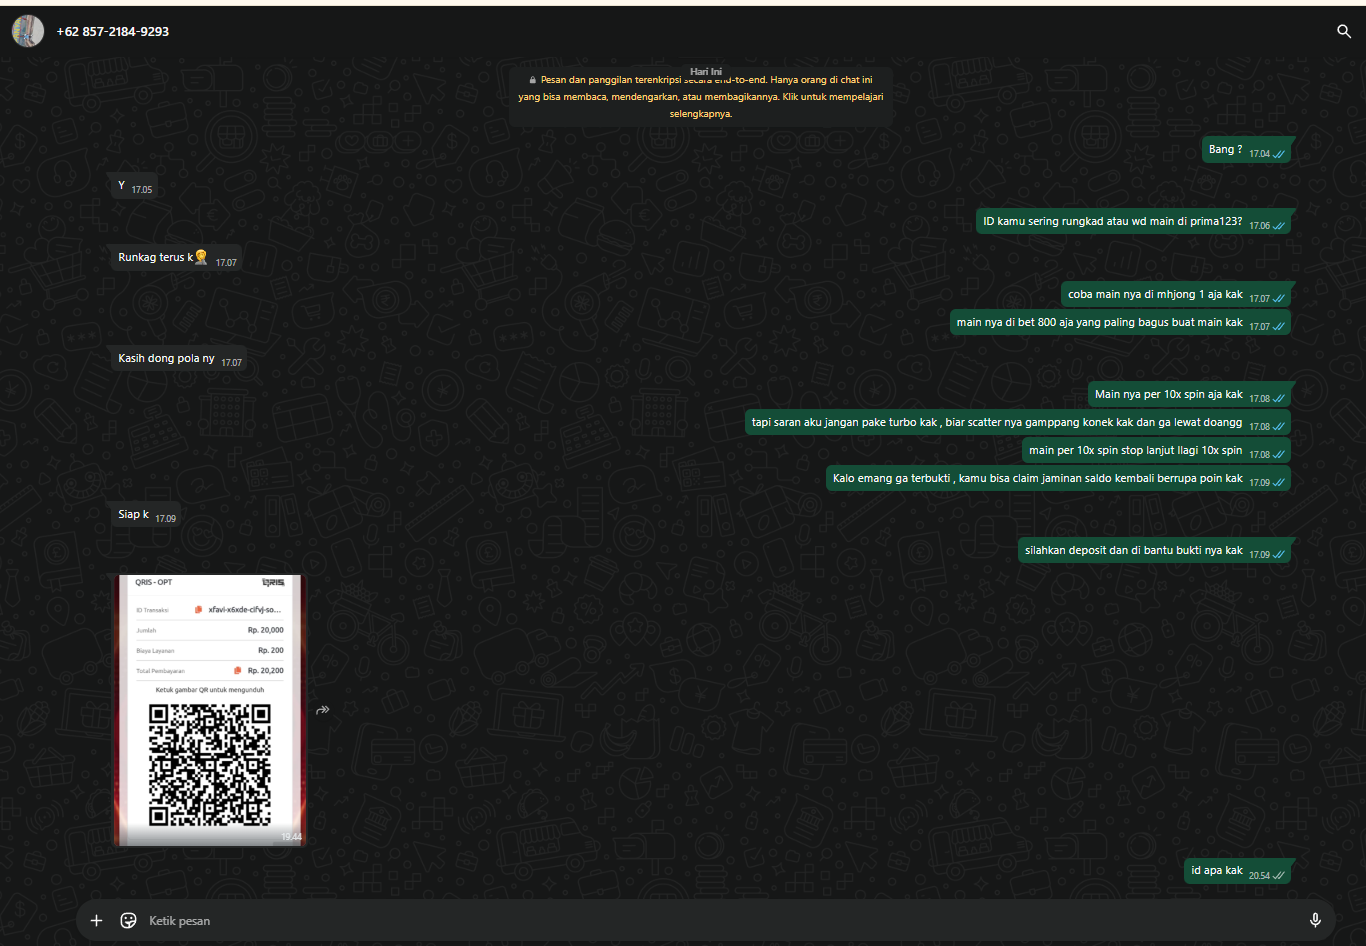Select the incoming "Y" message

tap(135, 186)
